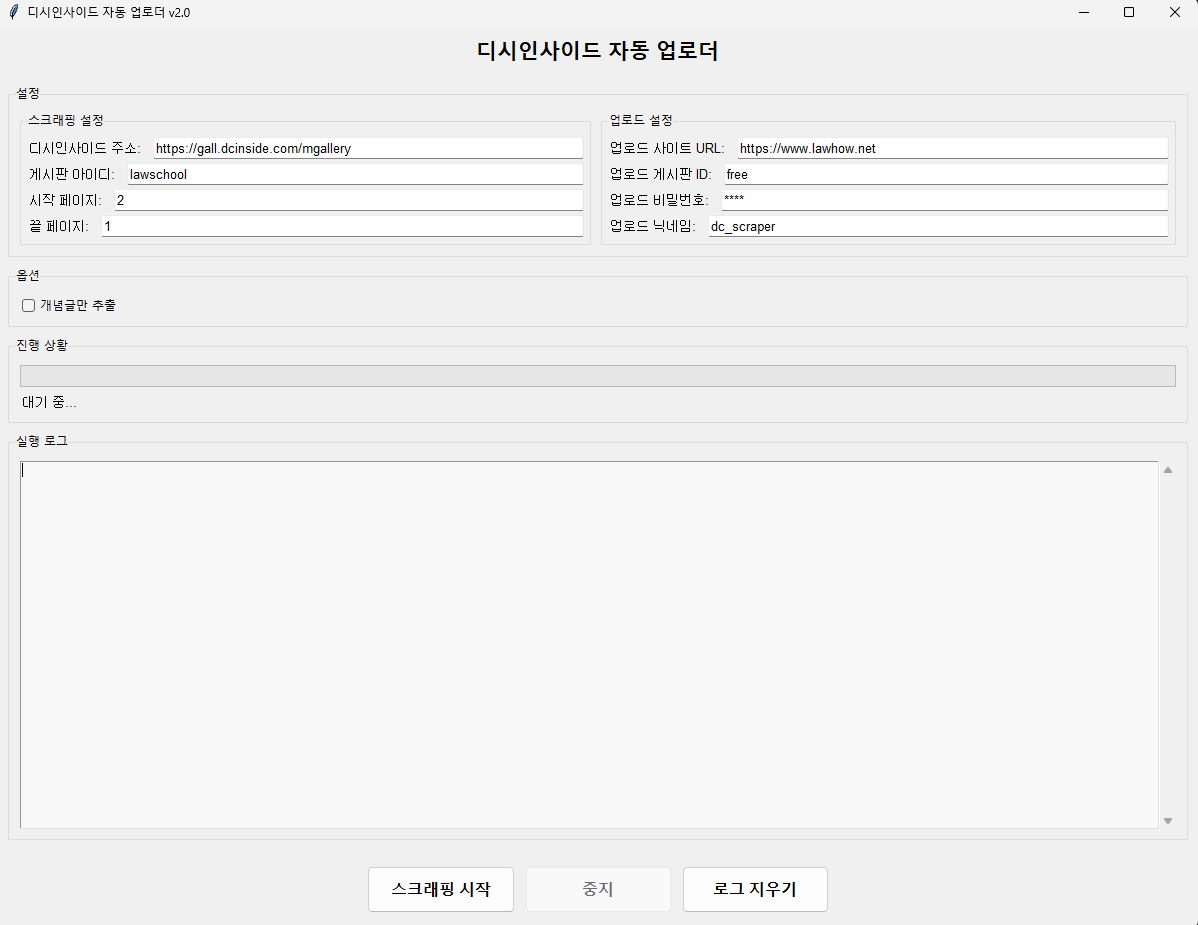Click the progress bar under 진행 상황
This screenshot has height=925, width=1198.
click(x=597, y=376)
